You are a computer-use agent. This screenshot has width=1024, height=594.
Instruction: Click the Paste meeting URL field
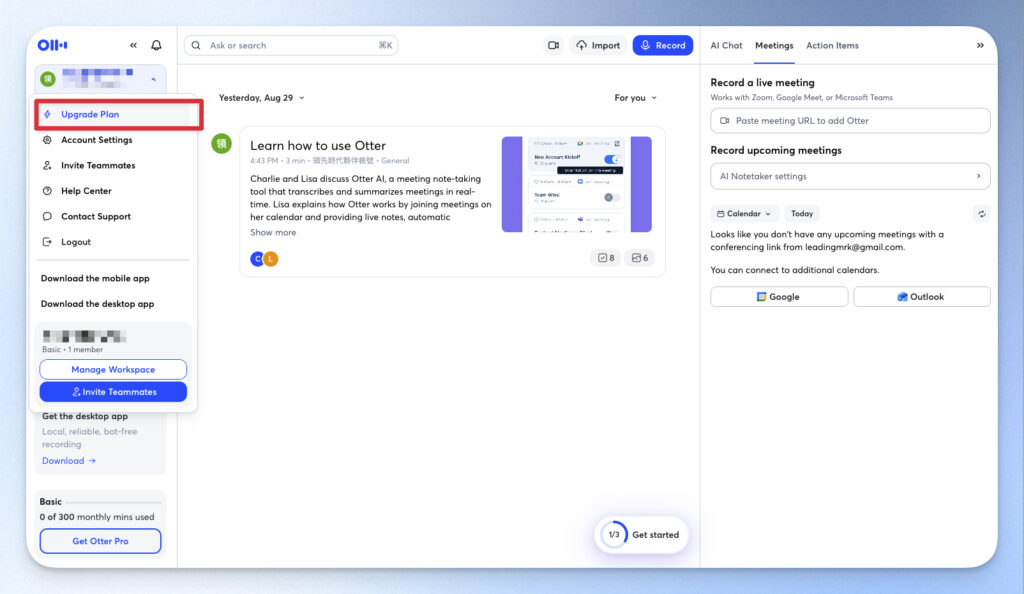tap(850, 121)
